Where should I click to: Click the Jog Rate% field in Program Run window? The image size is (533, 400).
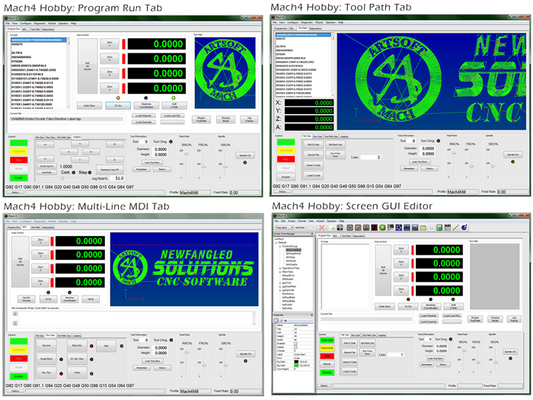tap(117, 178)
